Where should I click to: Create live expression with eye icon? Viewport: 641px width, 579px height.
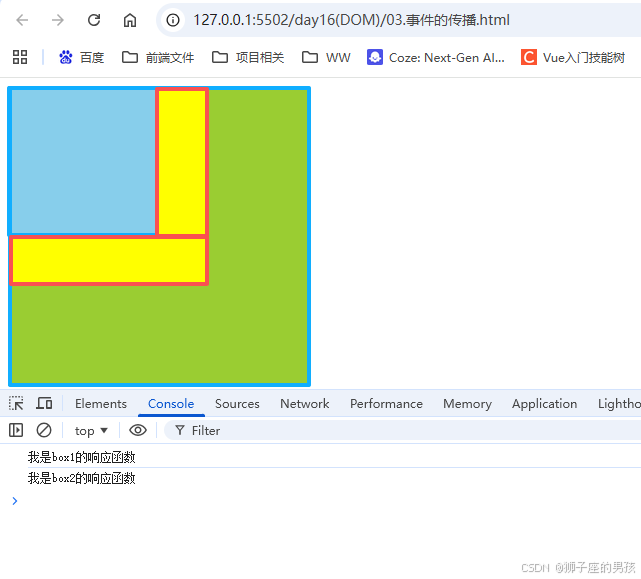pyautogui.click(x=138, y=430)
